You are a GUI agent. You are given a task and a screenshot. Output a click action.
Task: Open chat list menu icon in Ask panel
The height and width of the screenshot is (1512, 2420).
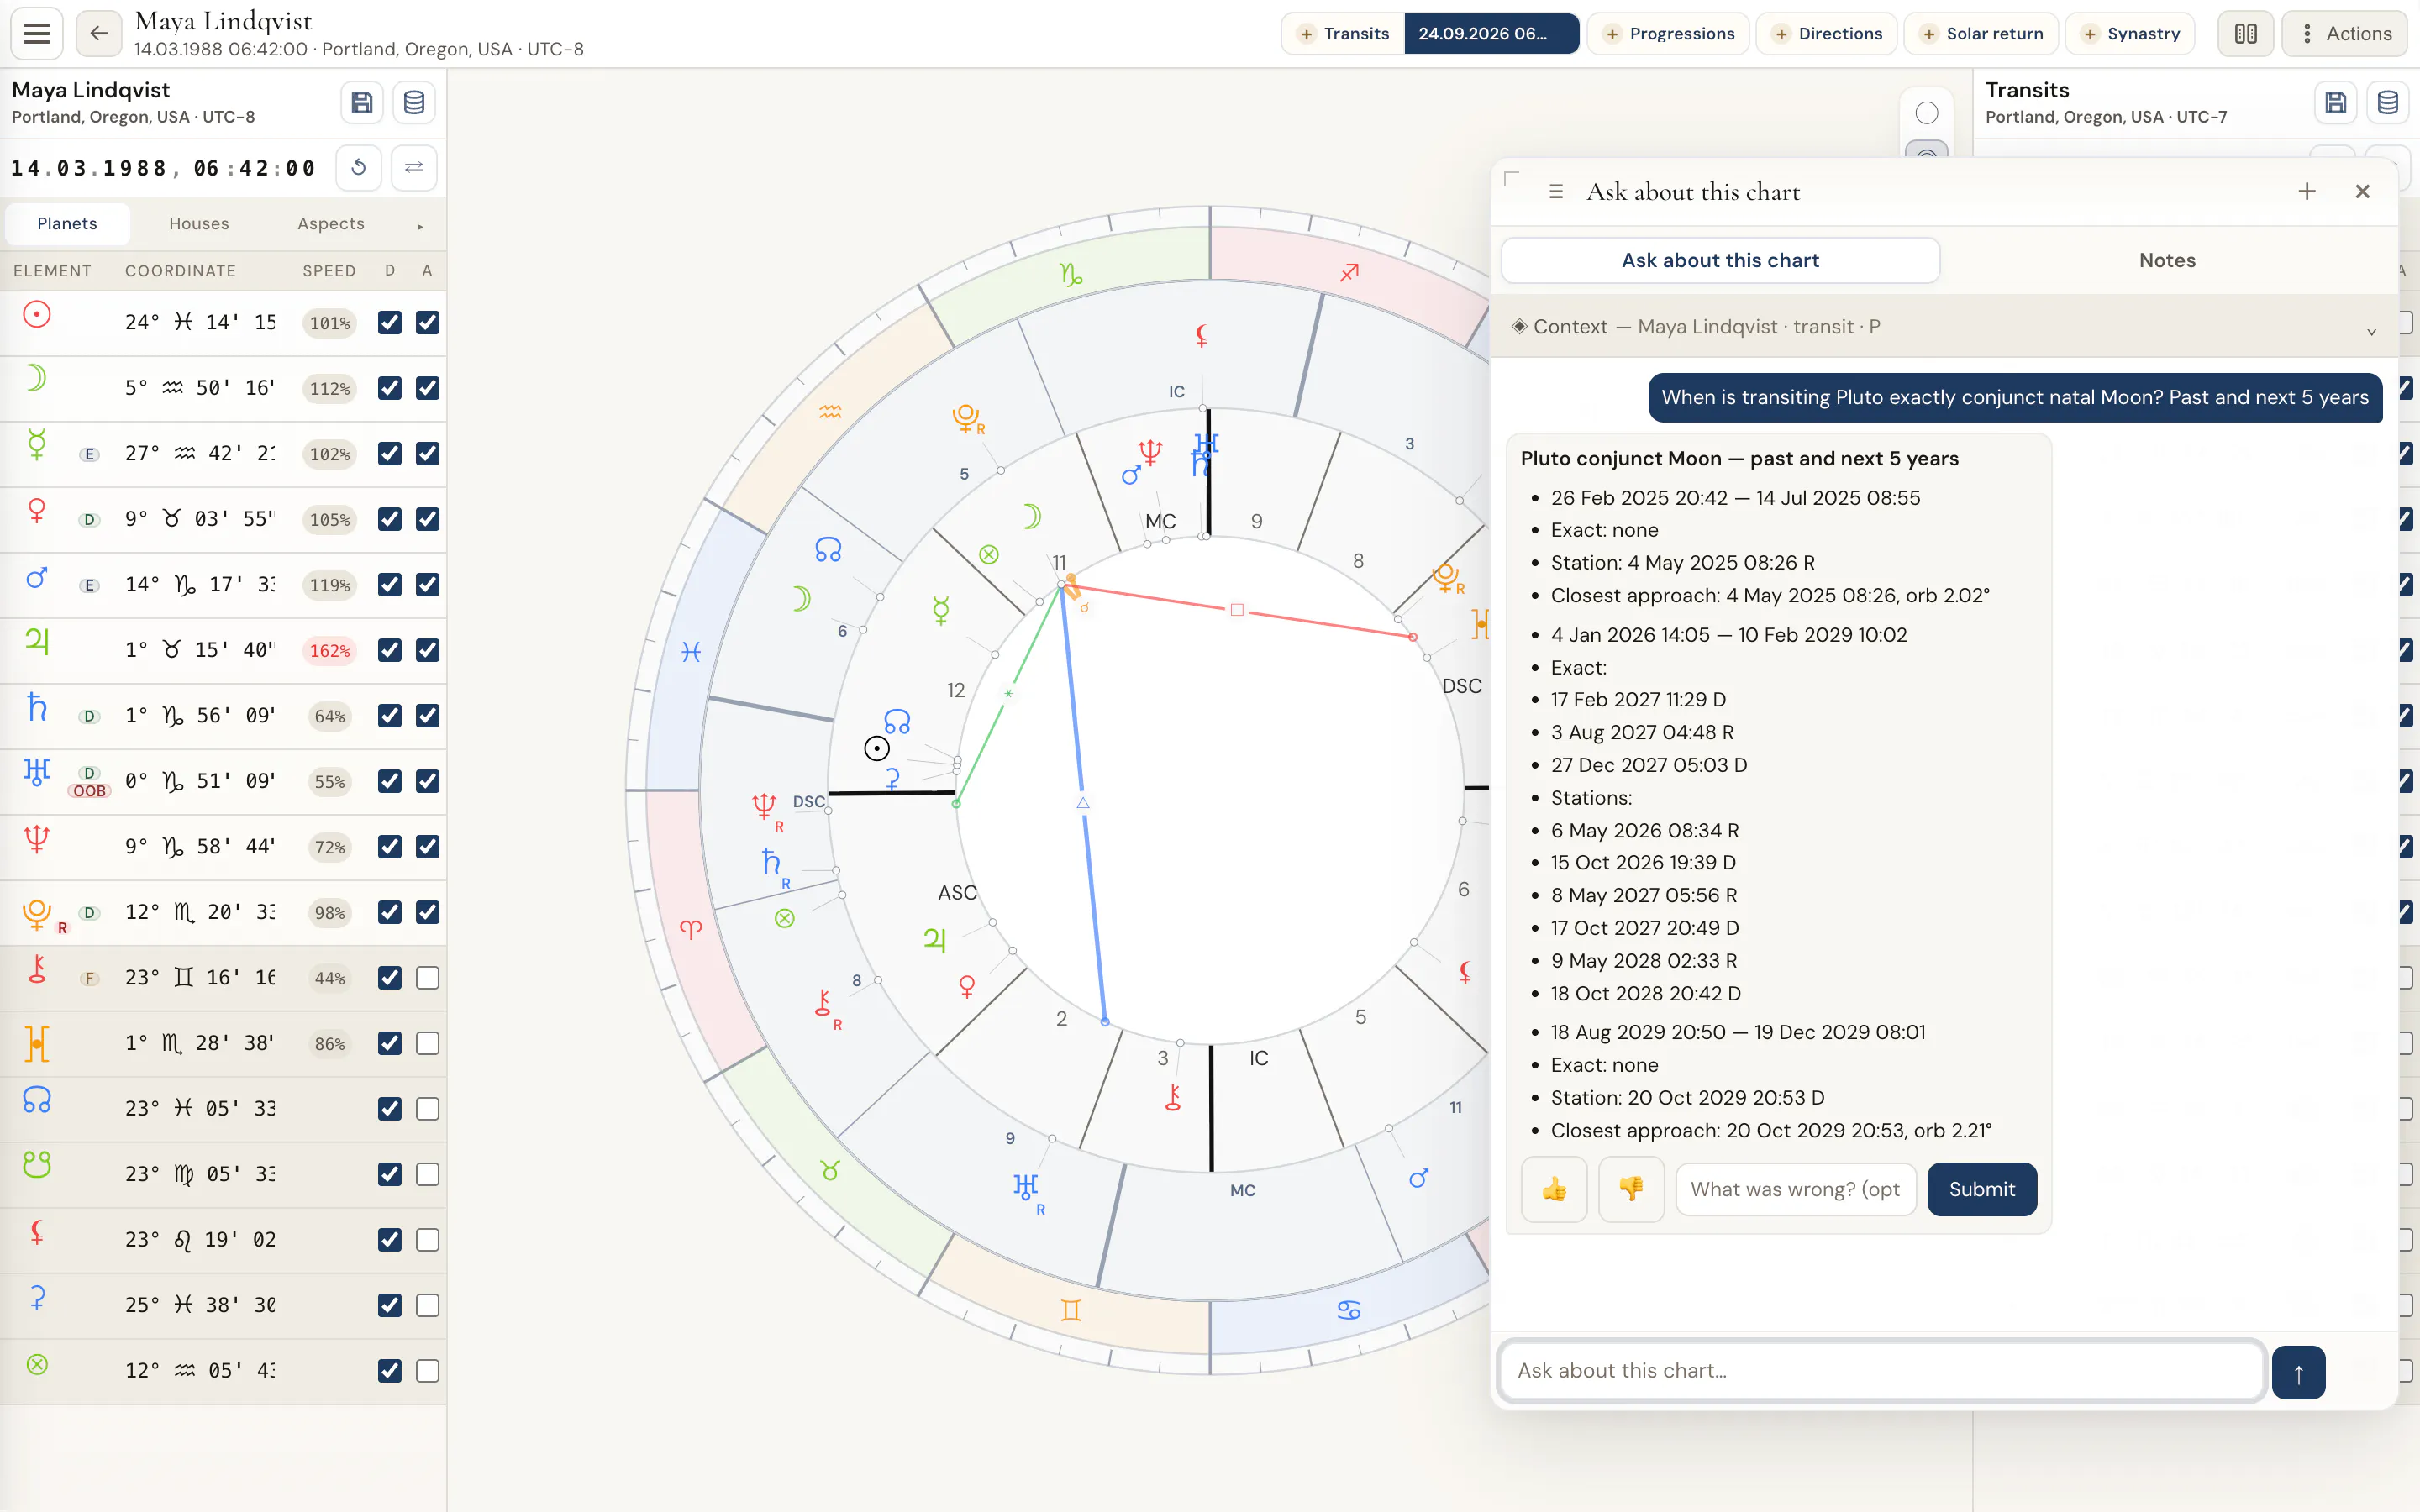point(1556,191)
